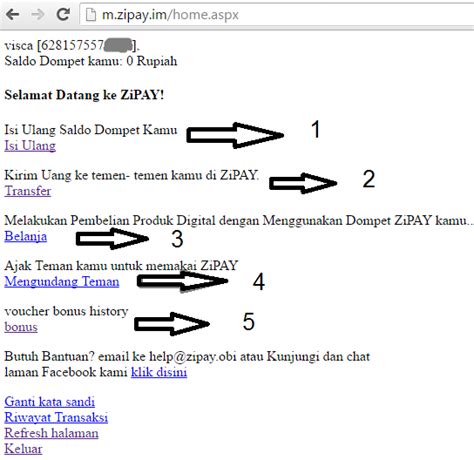Open the Riwayat Transaksi link
This screenshot has width=474, height=460.
[x=56, y=417]
